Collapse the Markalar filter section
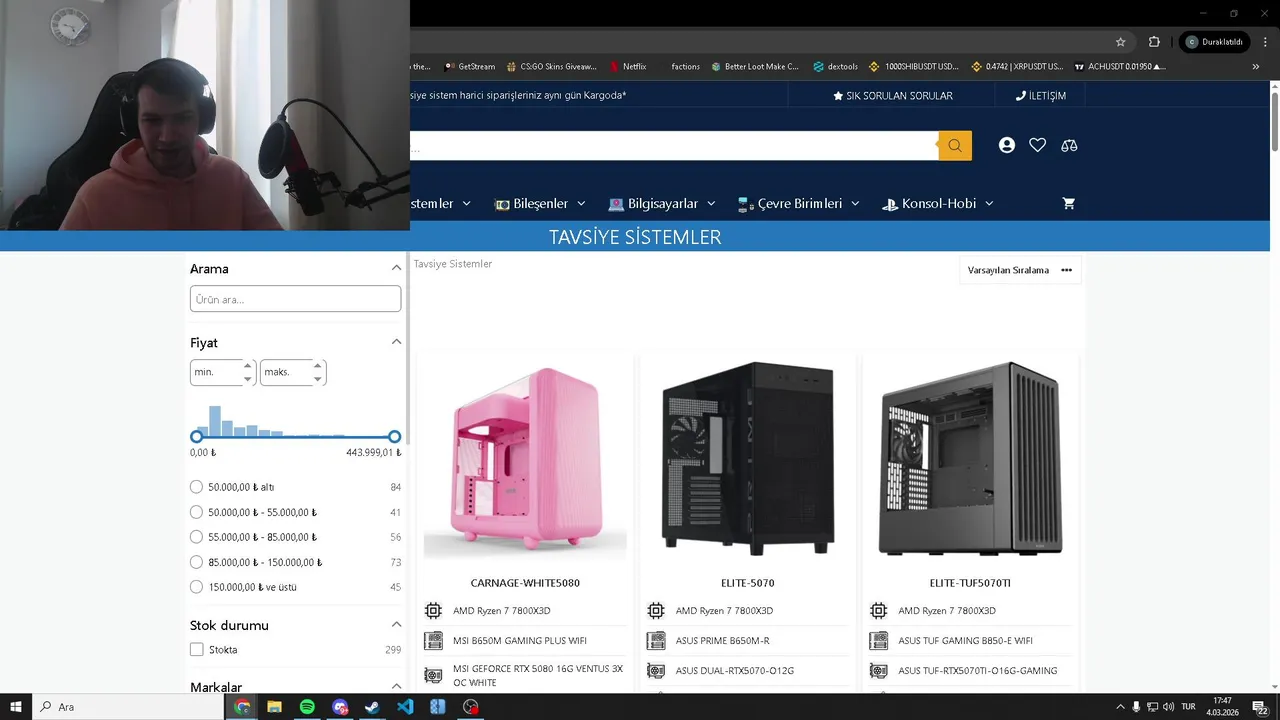1280x720 pixels. coord(396,687)
